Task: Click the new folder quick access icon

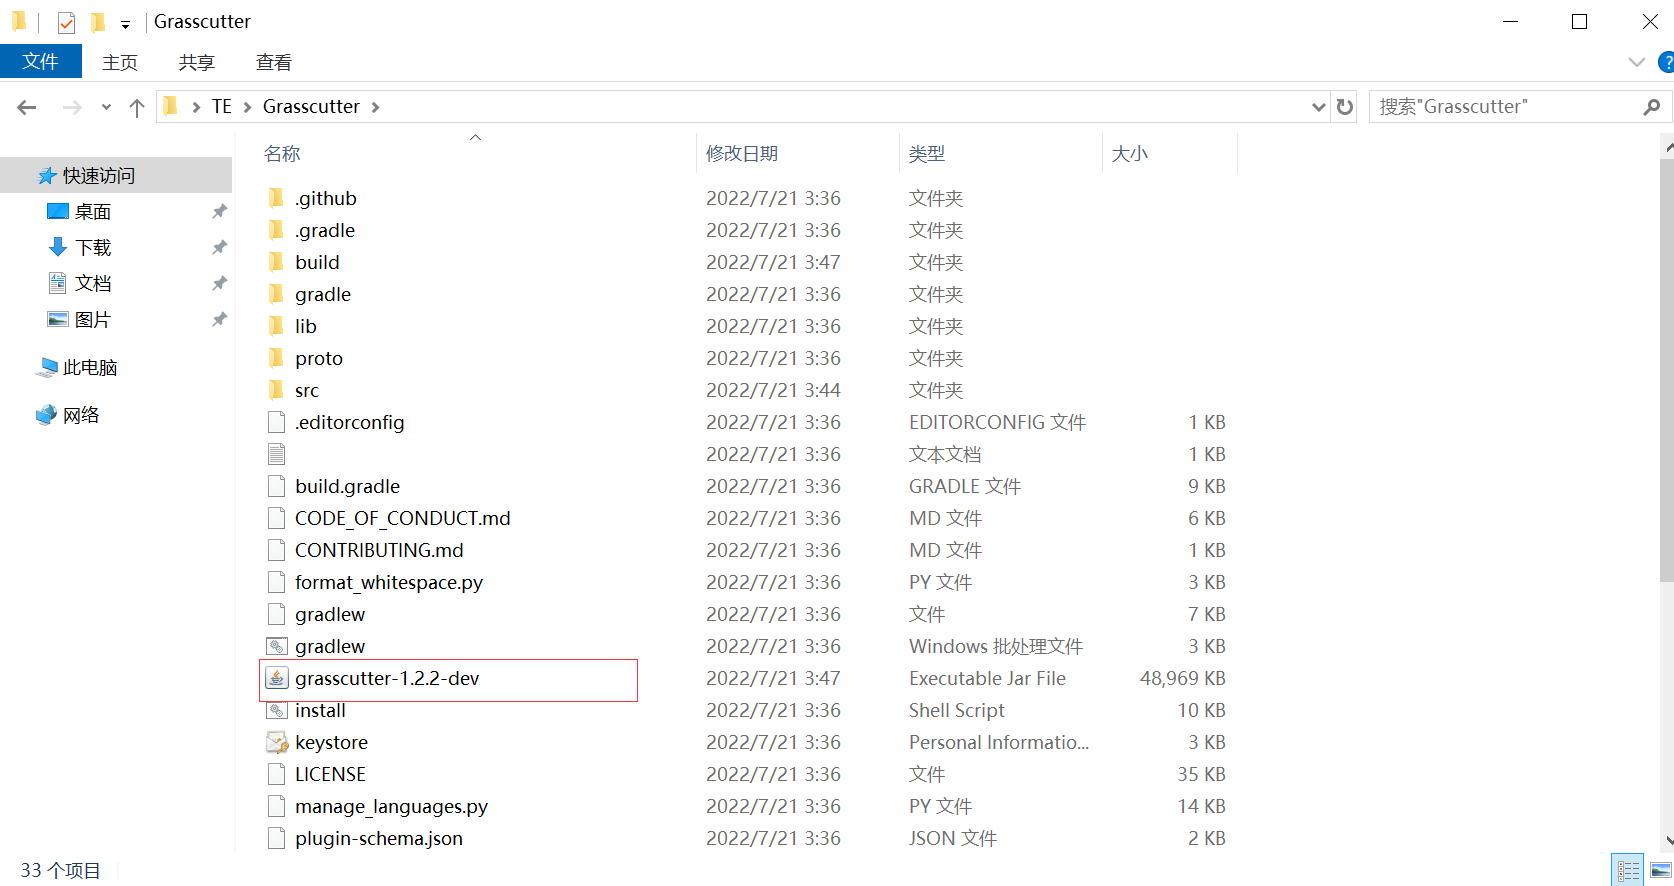Action: pos(98,22)
